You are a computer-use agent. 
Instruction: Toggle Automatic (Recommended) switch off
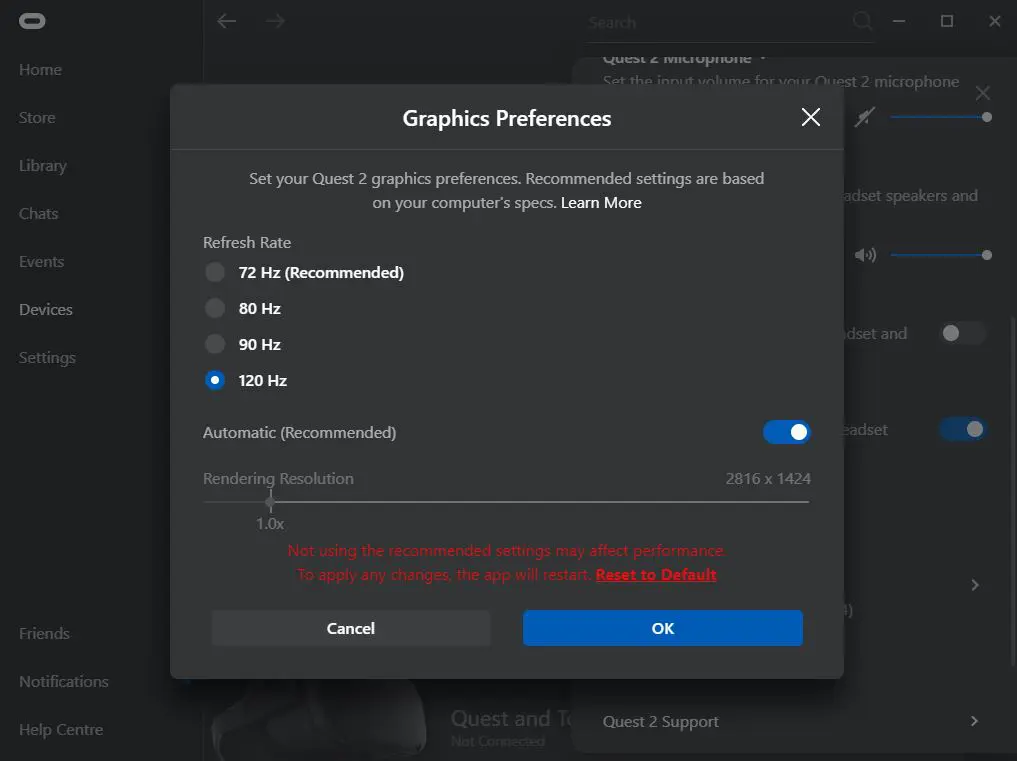pyautogui.click(x=787, y=432)
